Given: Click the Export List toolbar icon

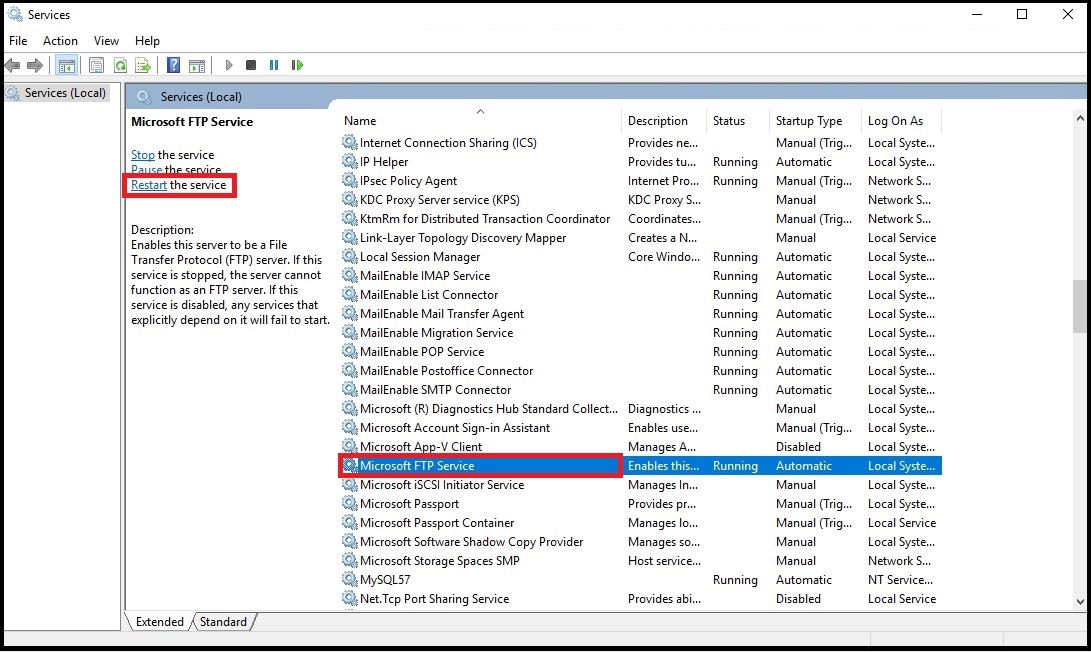Looking at the screenshot, I should pyautogui.click(x=143, y=66).
